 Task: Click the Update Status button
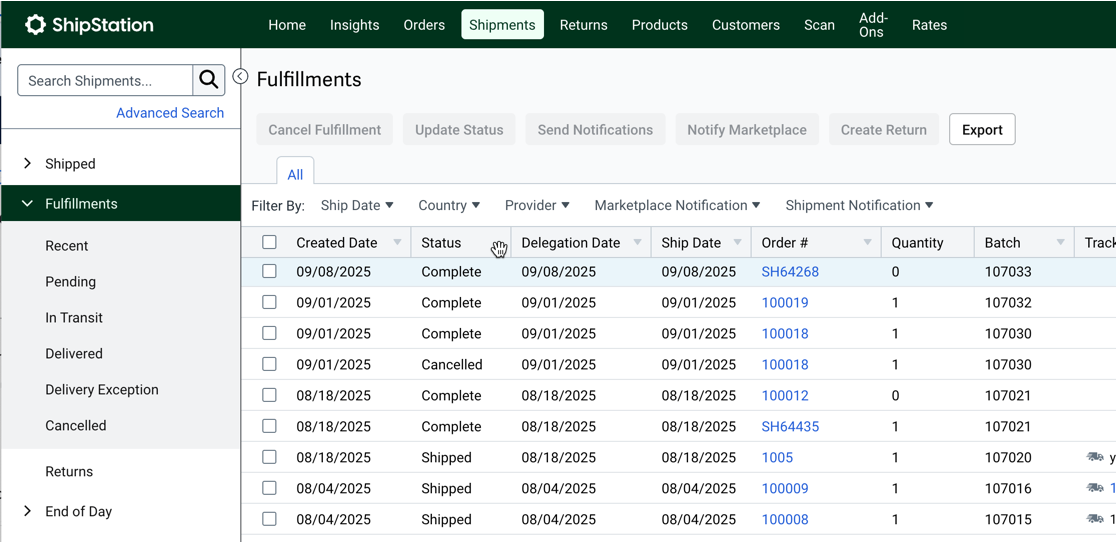(x=459, y=130)
